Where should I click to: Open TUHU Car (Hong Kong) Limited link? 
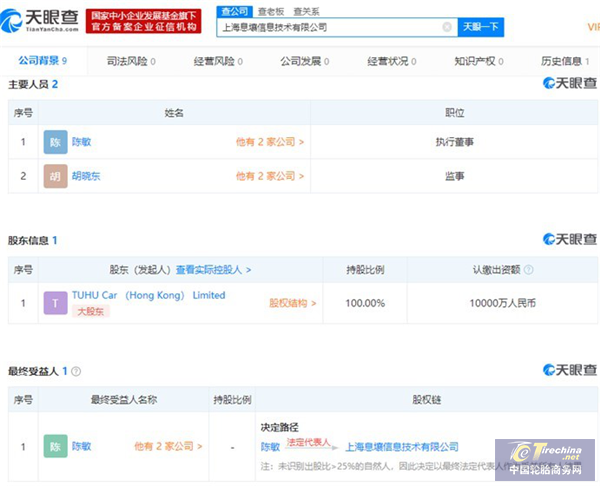coord(148,295)
